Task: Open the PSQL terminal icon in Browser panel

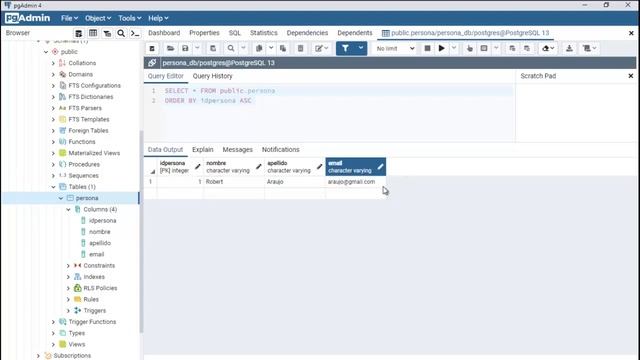Action: click(x=135, y=33)
